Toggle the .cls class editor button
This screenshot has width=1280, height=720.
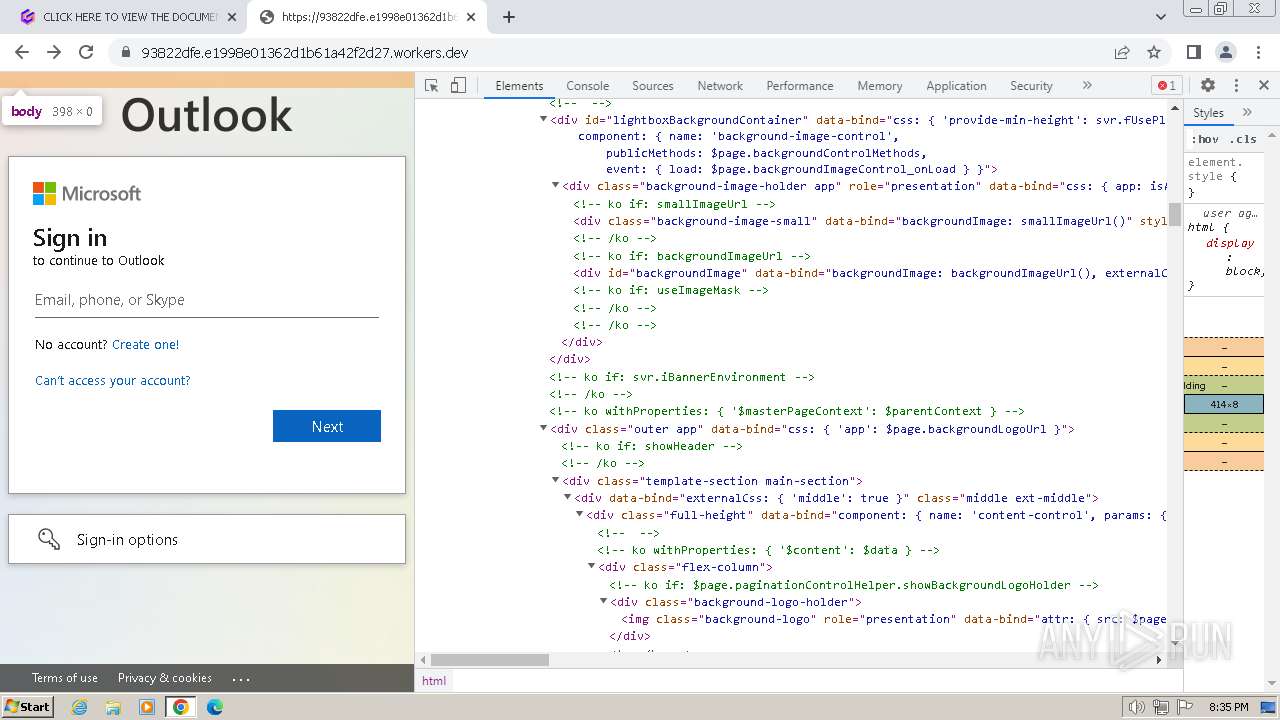point(1243,139)
